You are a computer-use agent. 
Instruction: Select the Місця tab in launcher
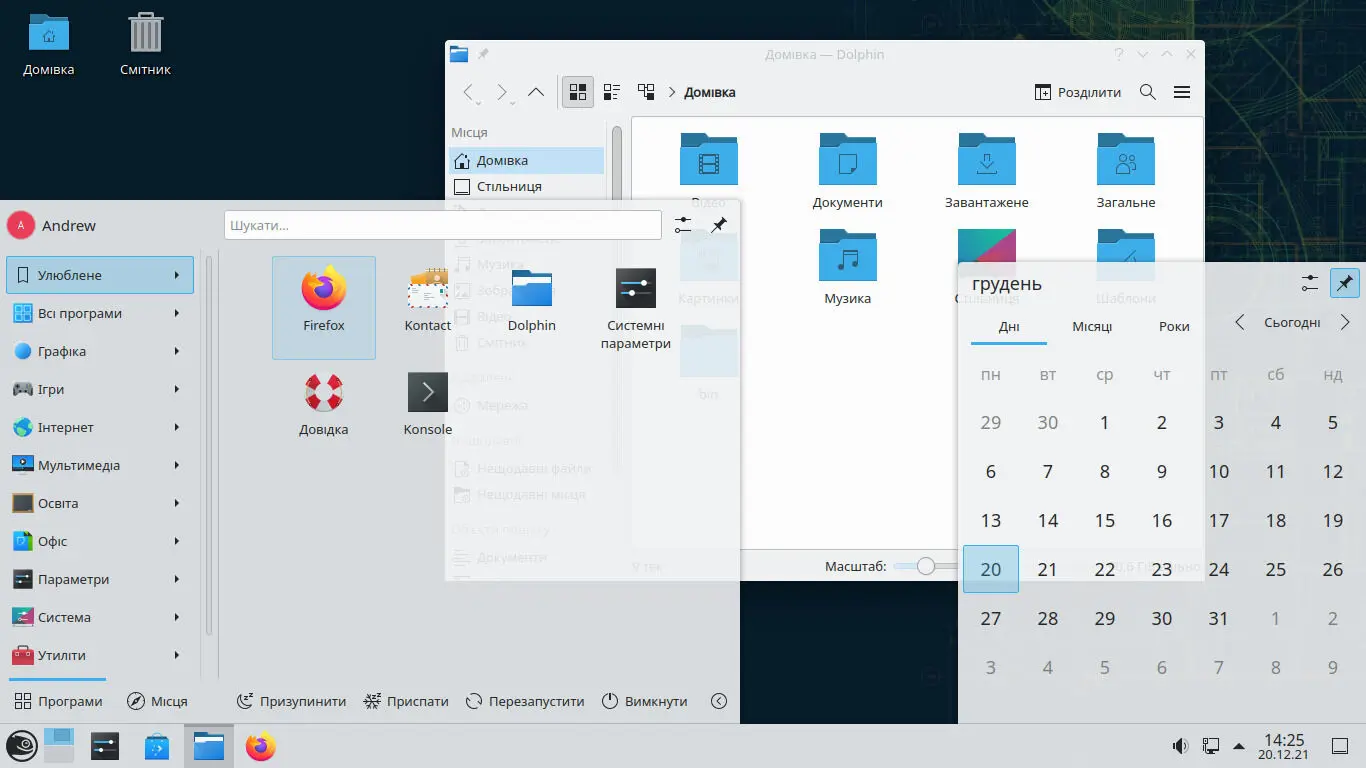[158, 701]
